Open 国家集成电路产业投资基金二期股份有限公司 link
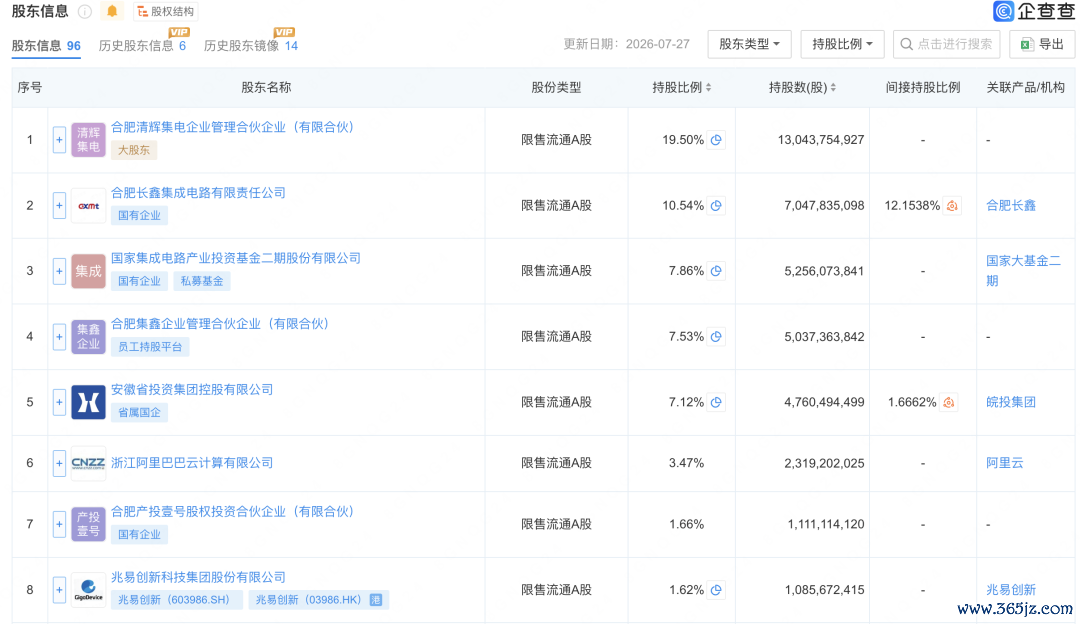The width and height of the screenshot is (1080, 624). tap(236, 258)
